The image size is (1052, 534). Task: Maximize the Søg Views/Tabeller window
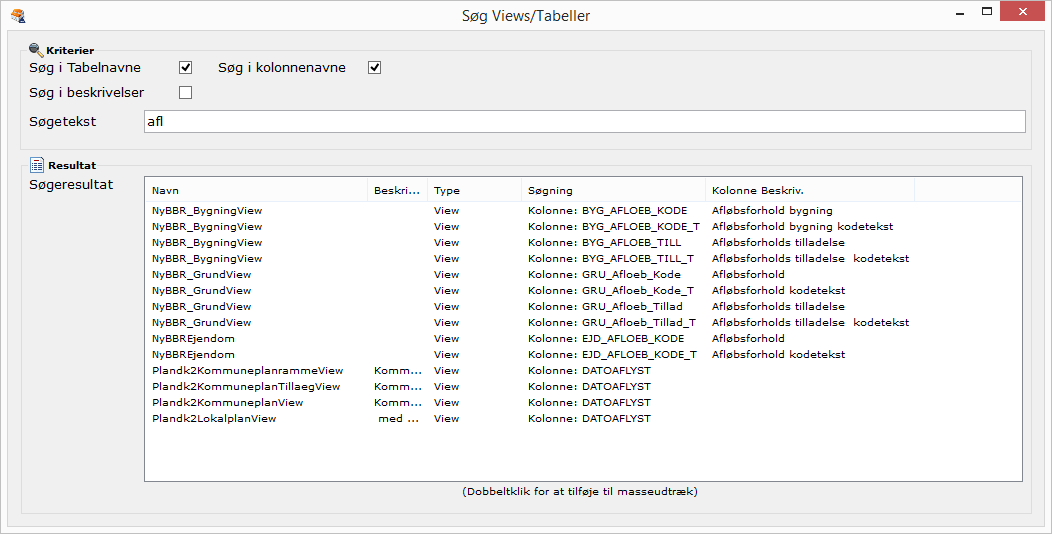pos(987,12)
